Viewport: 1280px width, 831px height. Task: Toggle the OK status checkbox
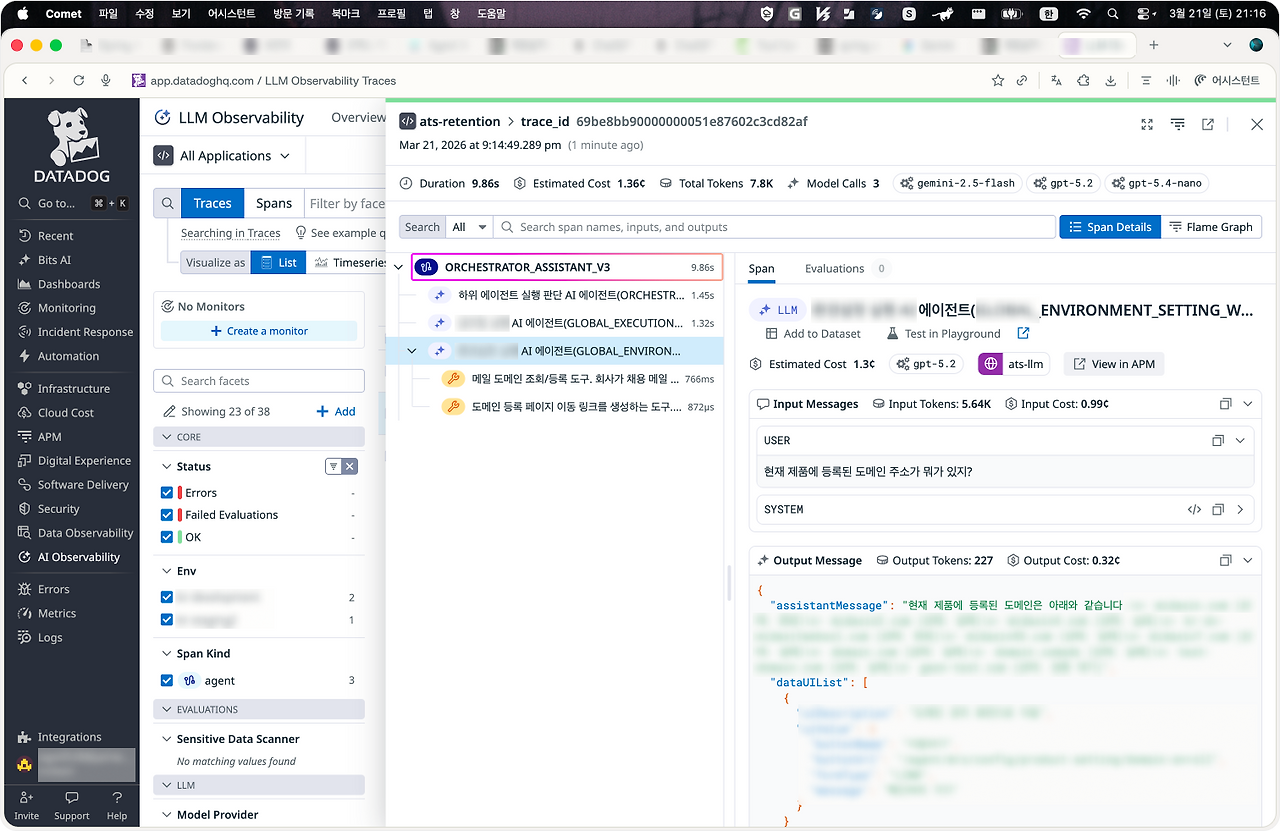tap(167, 537)
